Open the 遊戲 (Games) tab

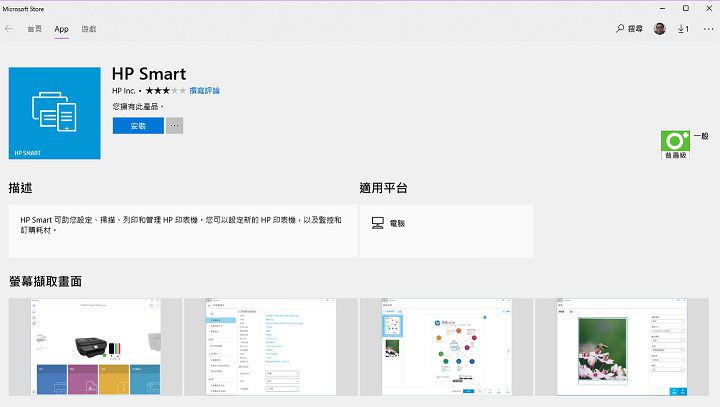click(x=89, y=29)
